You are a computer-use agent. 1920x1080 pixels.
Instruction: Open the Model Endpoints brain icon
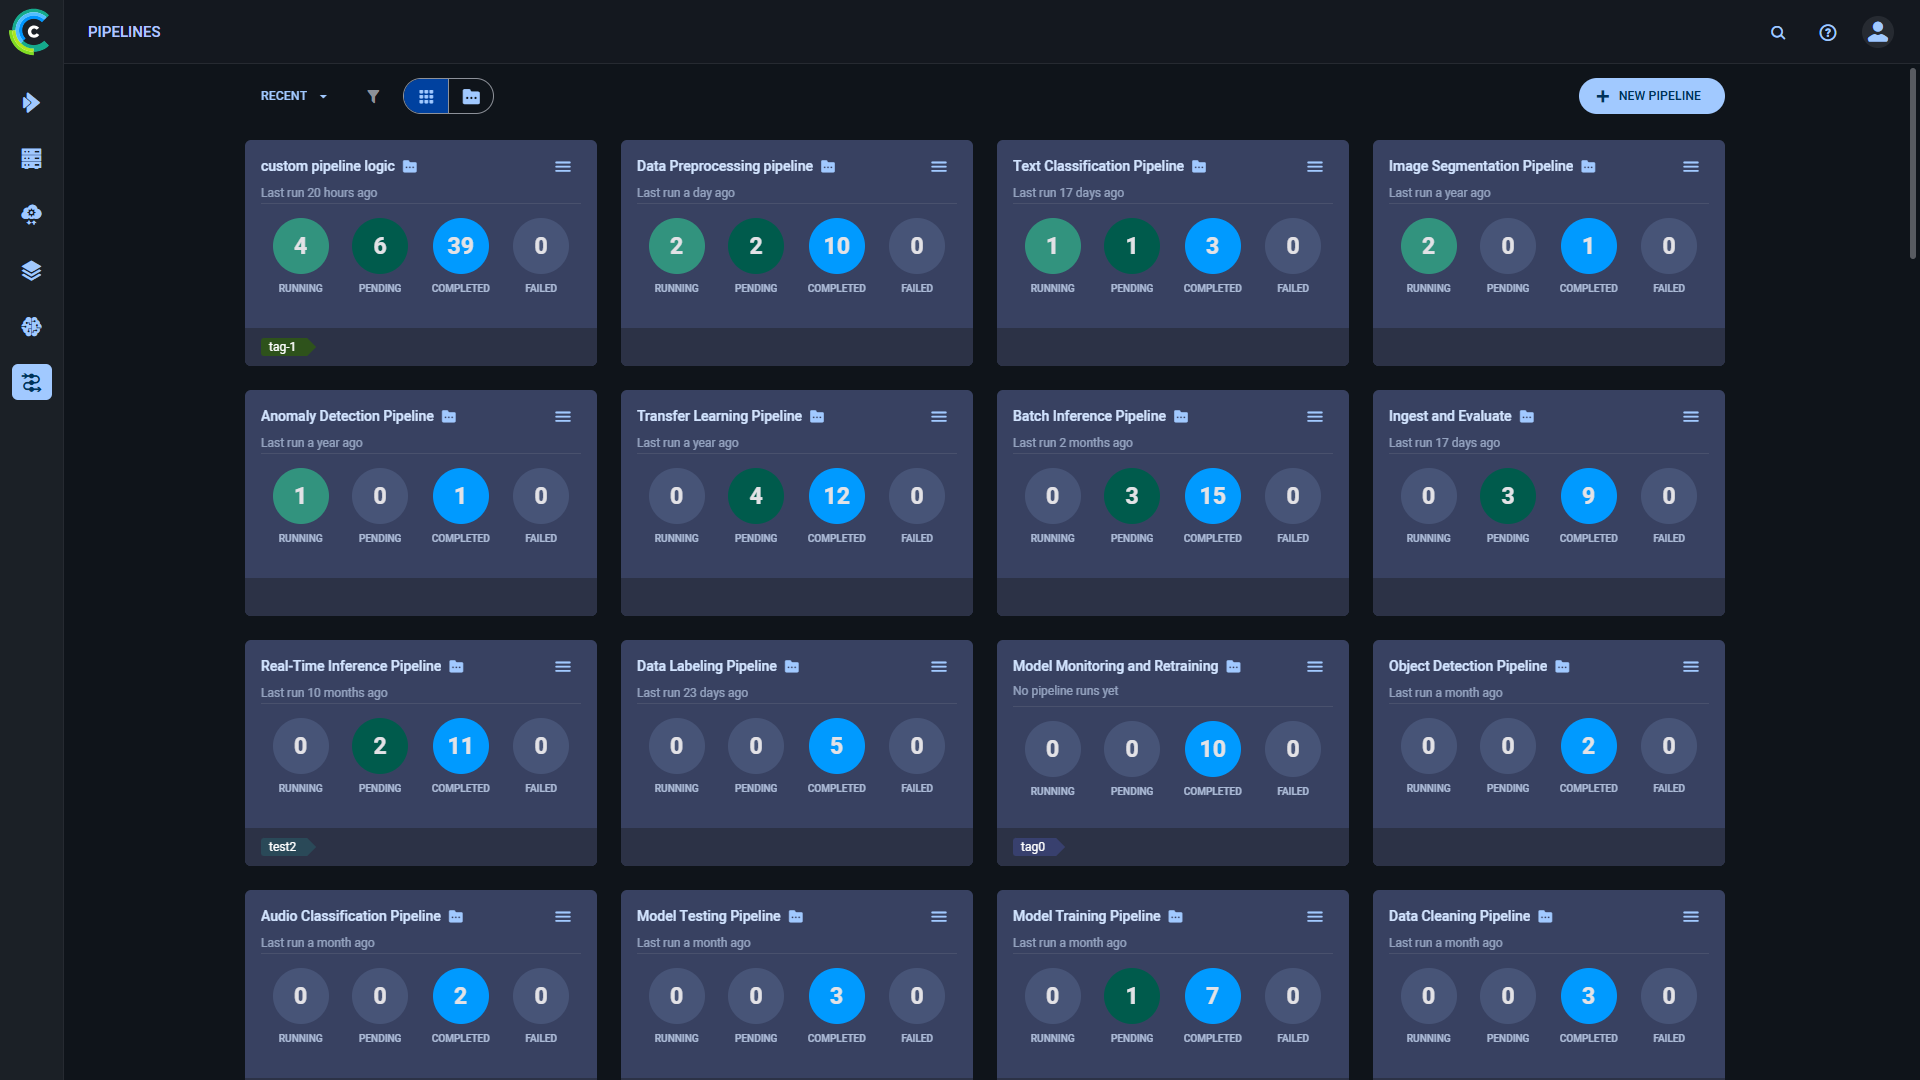[31, 326]
